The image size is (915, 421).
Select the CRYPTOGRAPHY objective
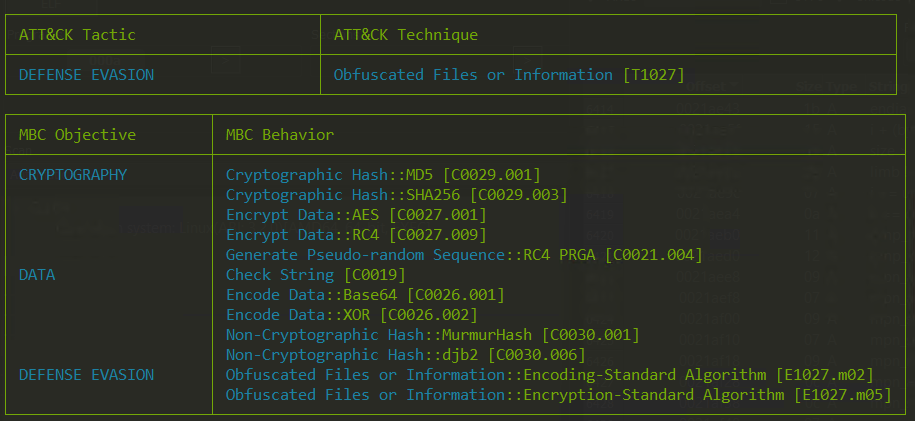pyautogui.click(x=72, y=175)
